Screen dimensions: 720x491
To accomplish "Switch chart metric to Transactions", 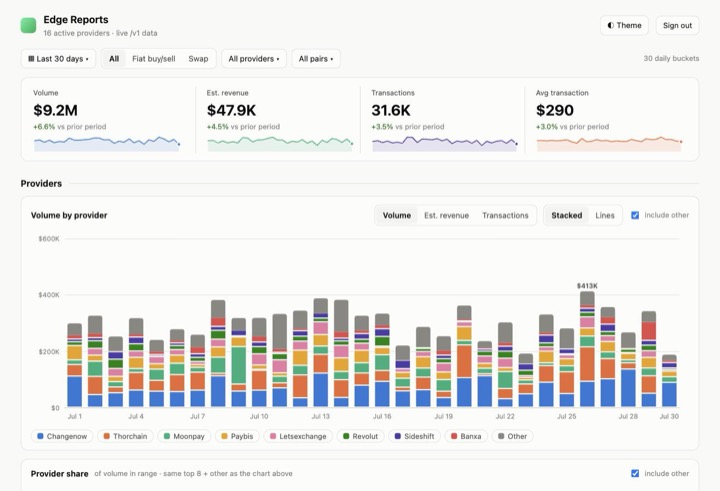I will (x=505, y=215).
